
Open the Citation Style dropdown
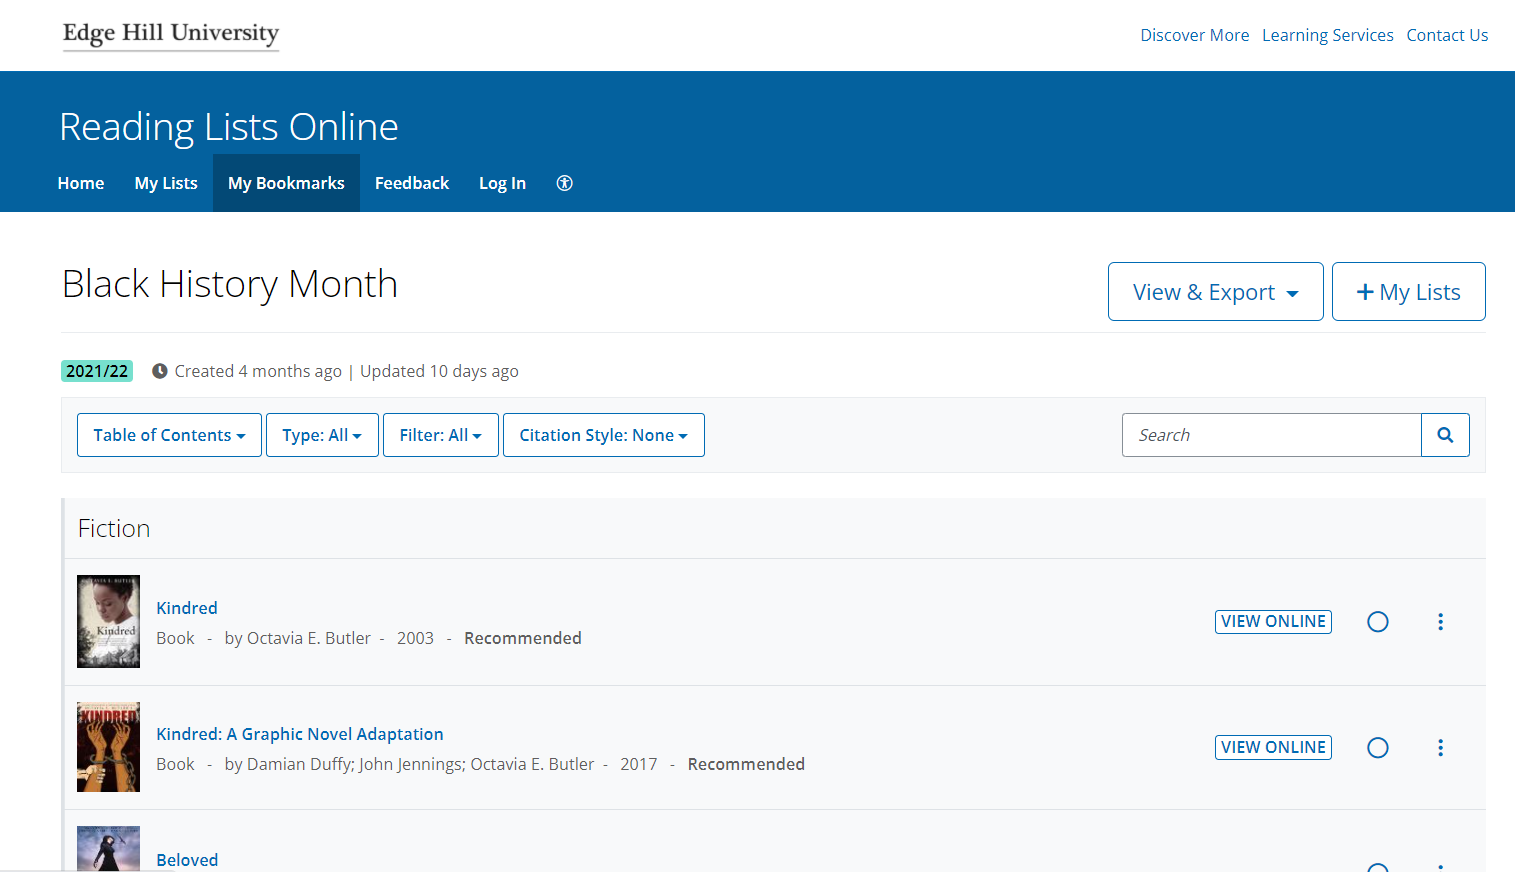[603, 435]
